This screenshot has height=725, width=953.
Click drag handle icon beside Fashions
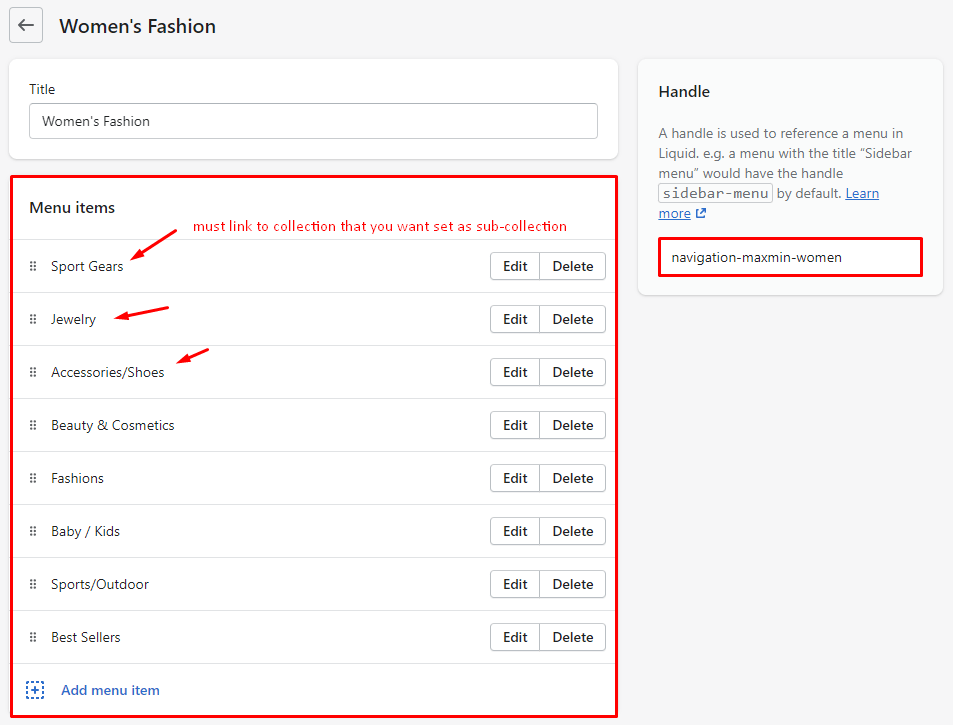[33, 479]
